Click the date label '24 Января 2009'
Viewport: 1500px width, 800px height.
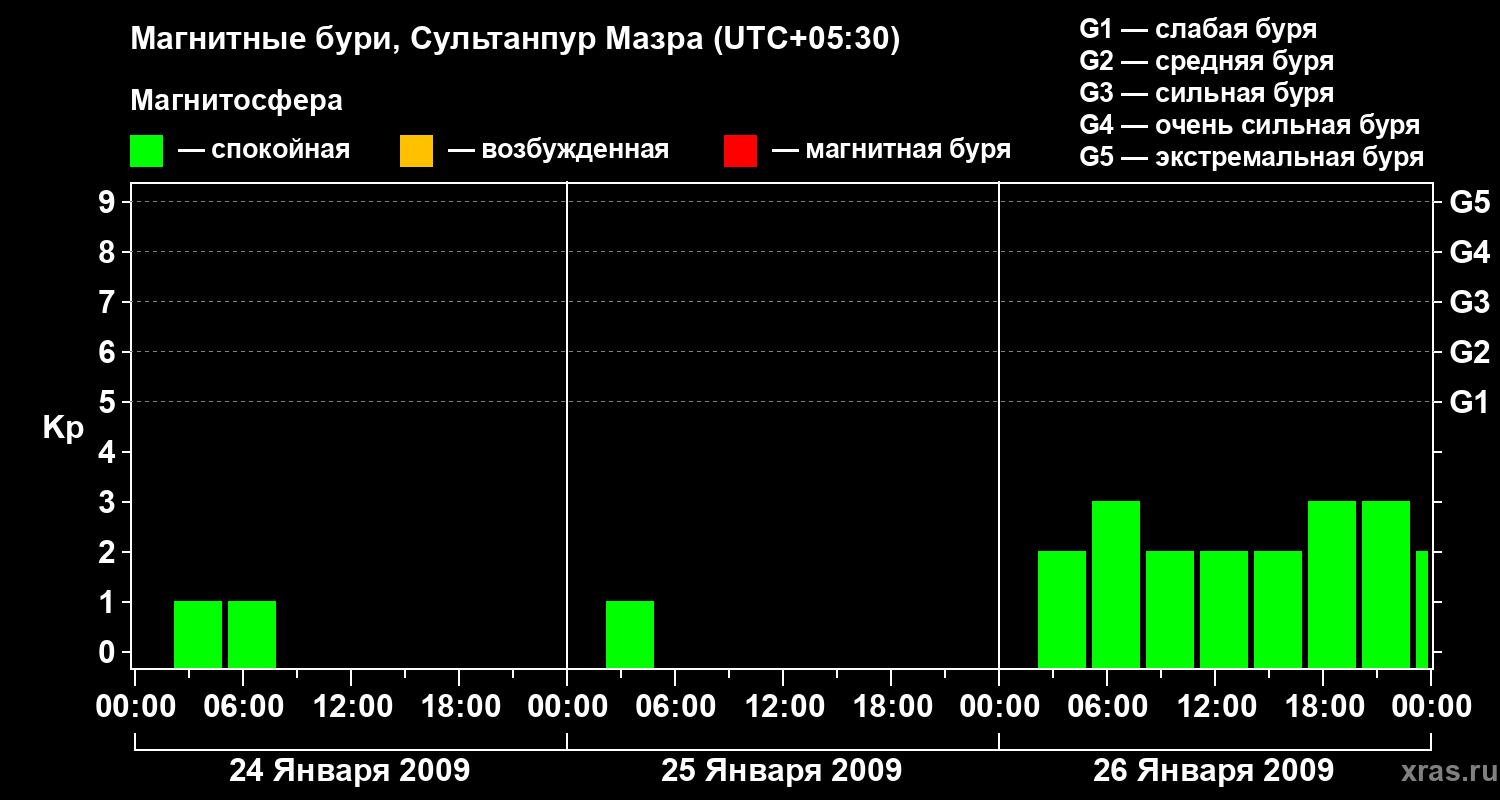pyautogui.click(x=349, y=770)
